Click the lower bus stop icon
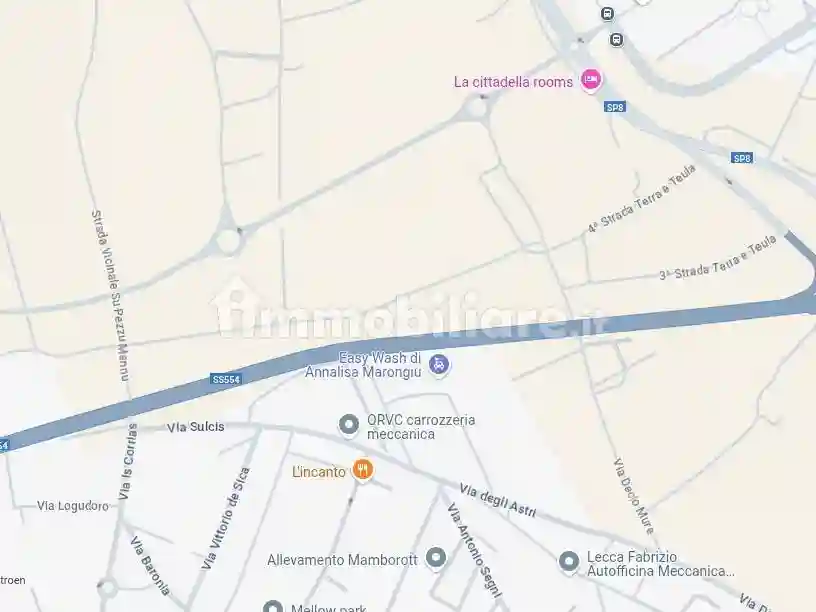 617,39
